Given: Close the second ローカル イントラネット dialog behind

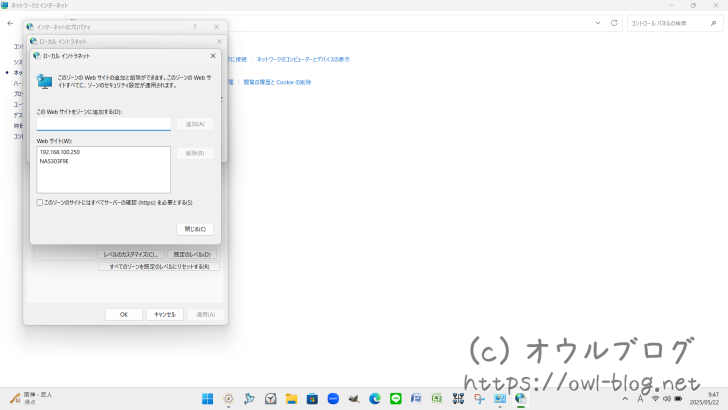Looking at the screenshot, I should tap(219, 41).
